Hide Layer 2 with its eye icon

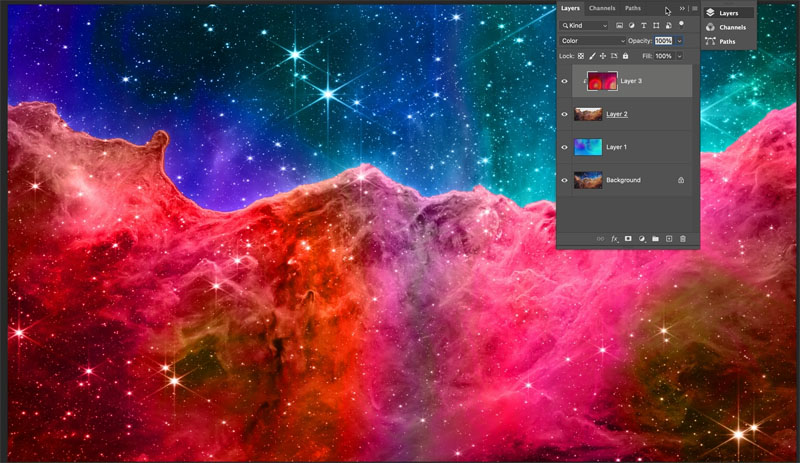(564, 114)
